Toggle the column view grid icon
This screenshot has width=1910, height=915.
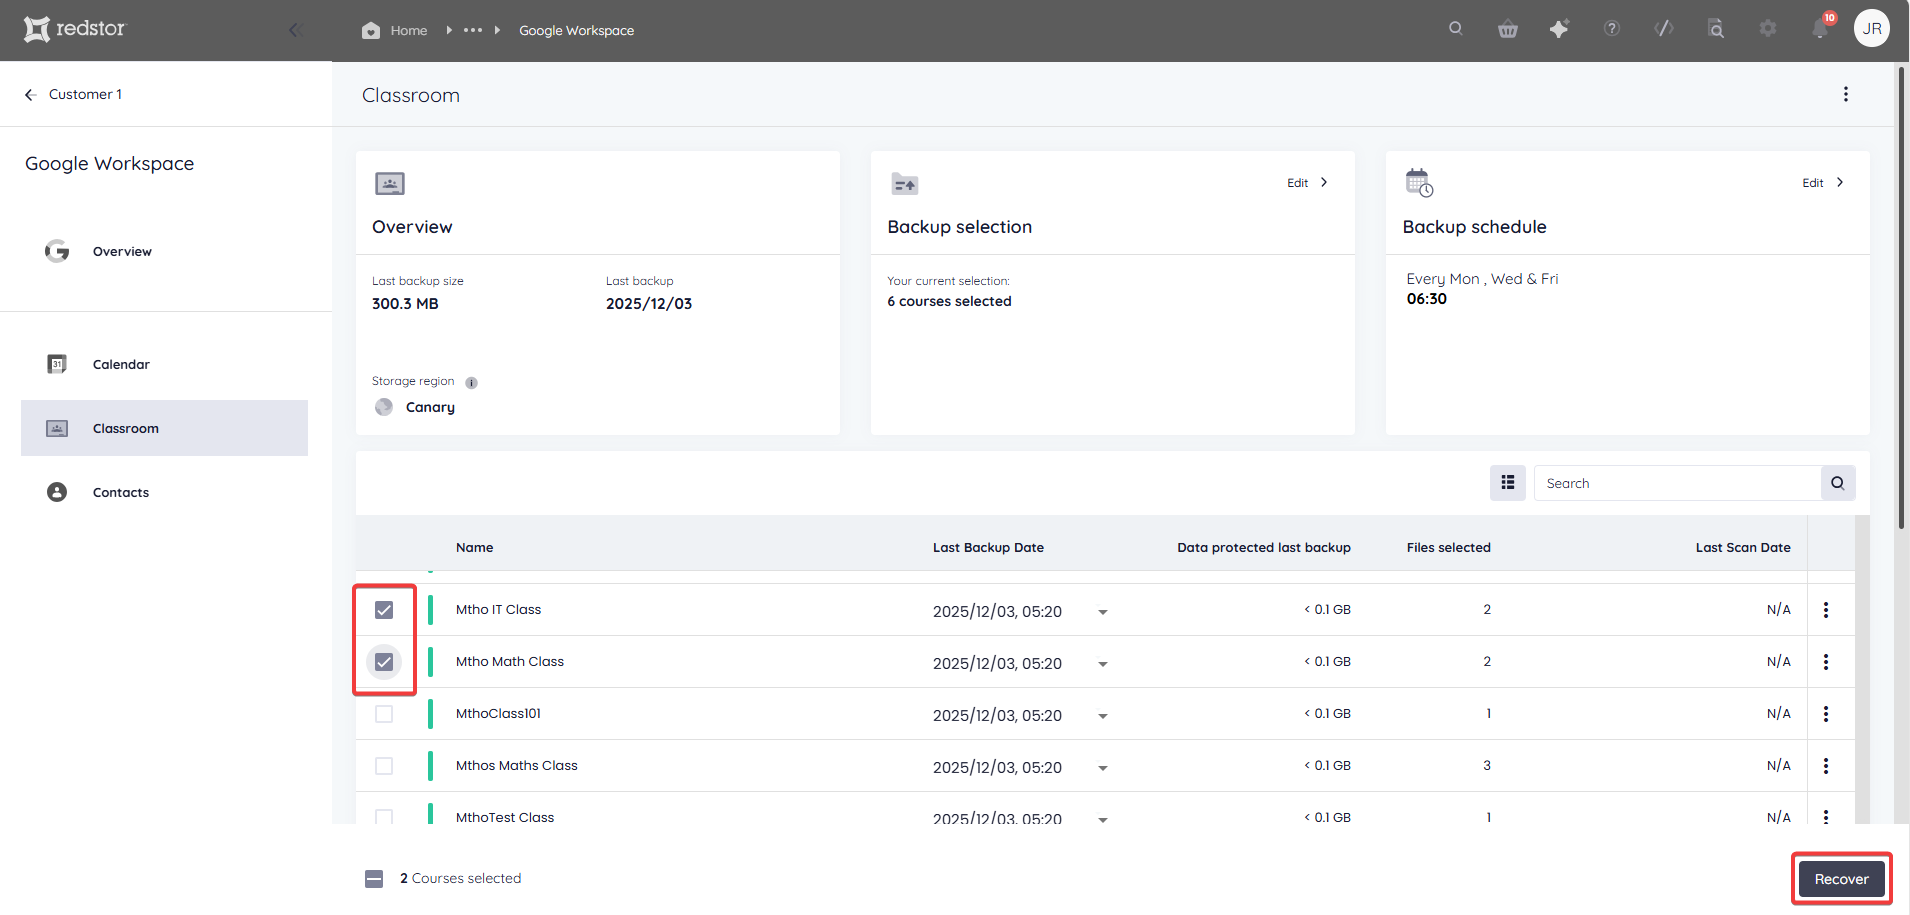(1508, 483)
